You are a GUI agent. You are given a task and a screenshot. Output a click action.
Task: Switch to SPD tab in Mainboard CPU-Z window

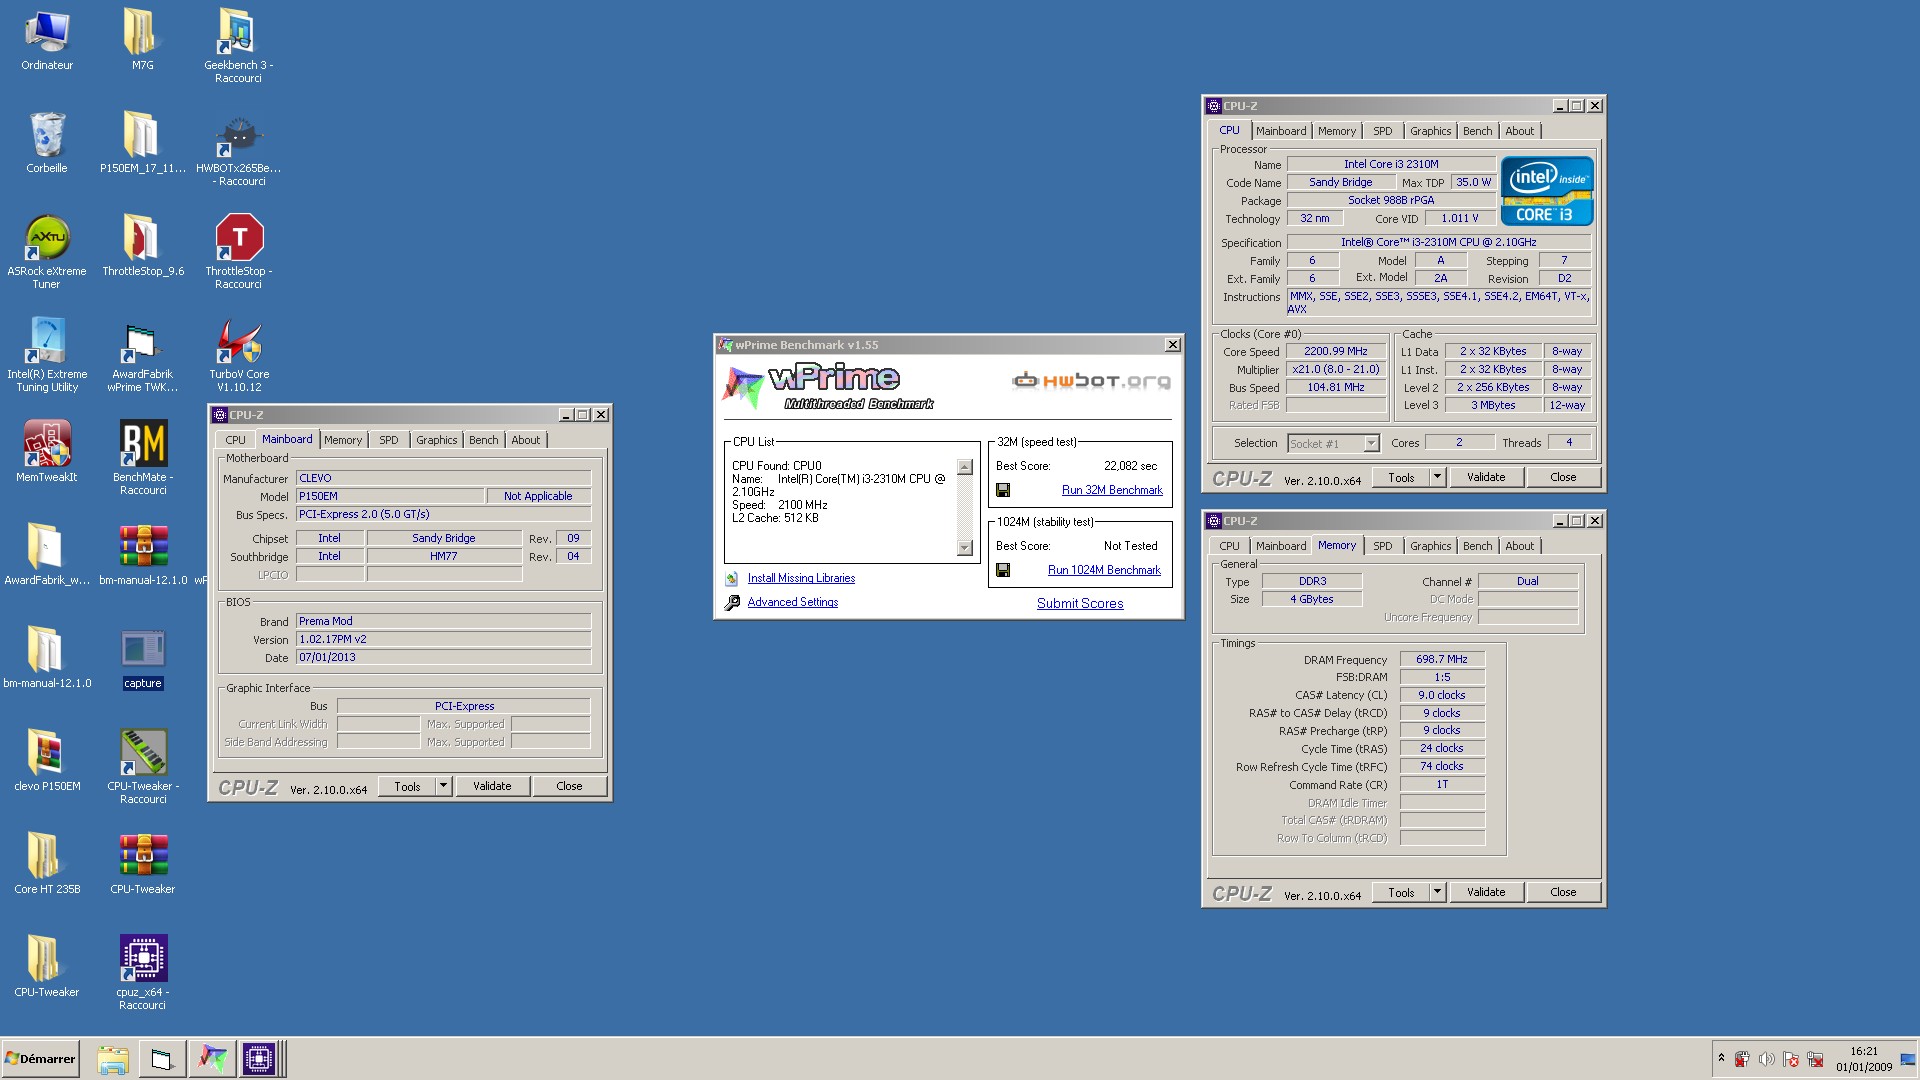(388, 440)
